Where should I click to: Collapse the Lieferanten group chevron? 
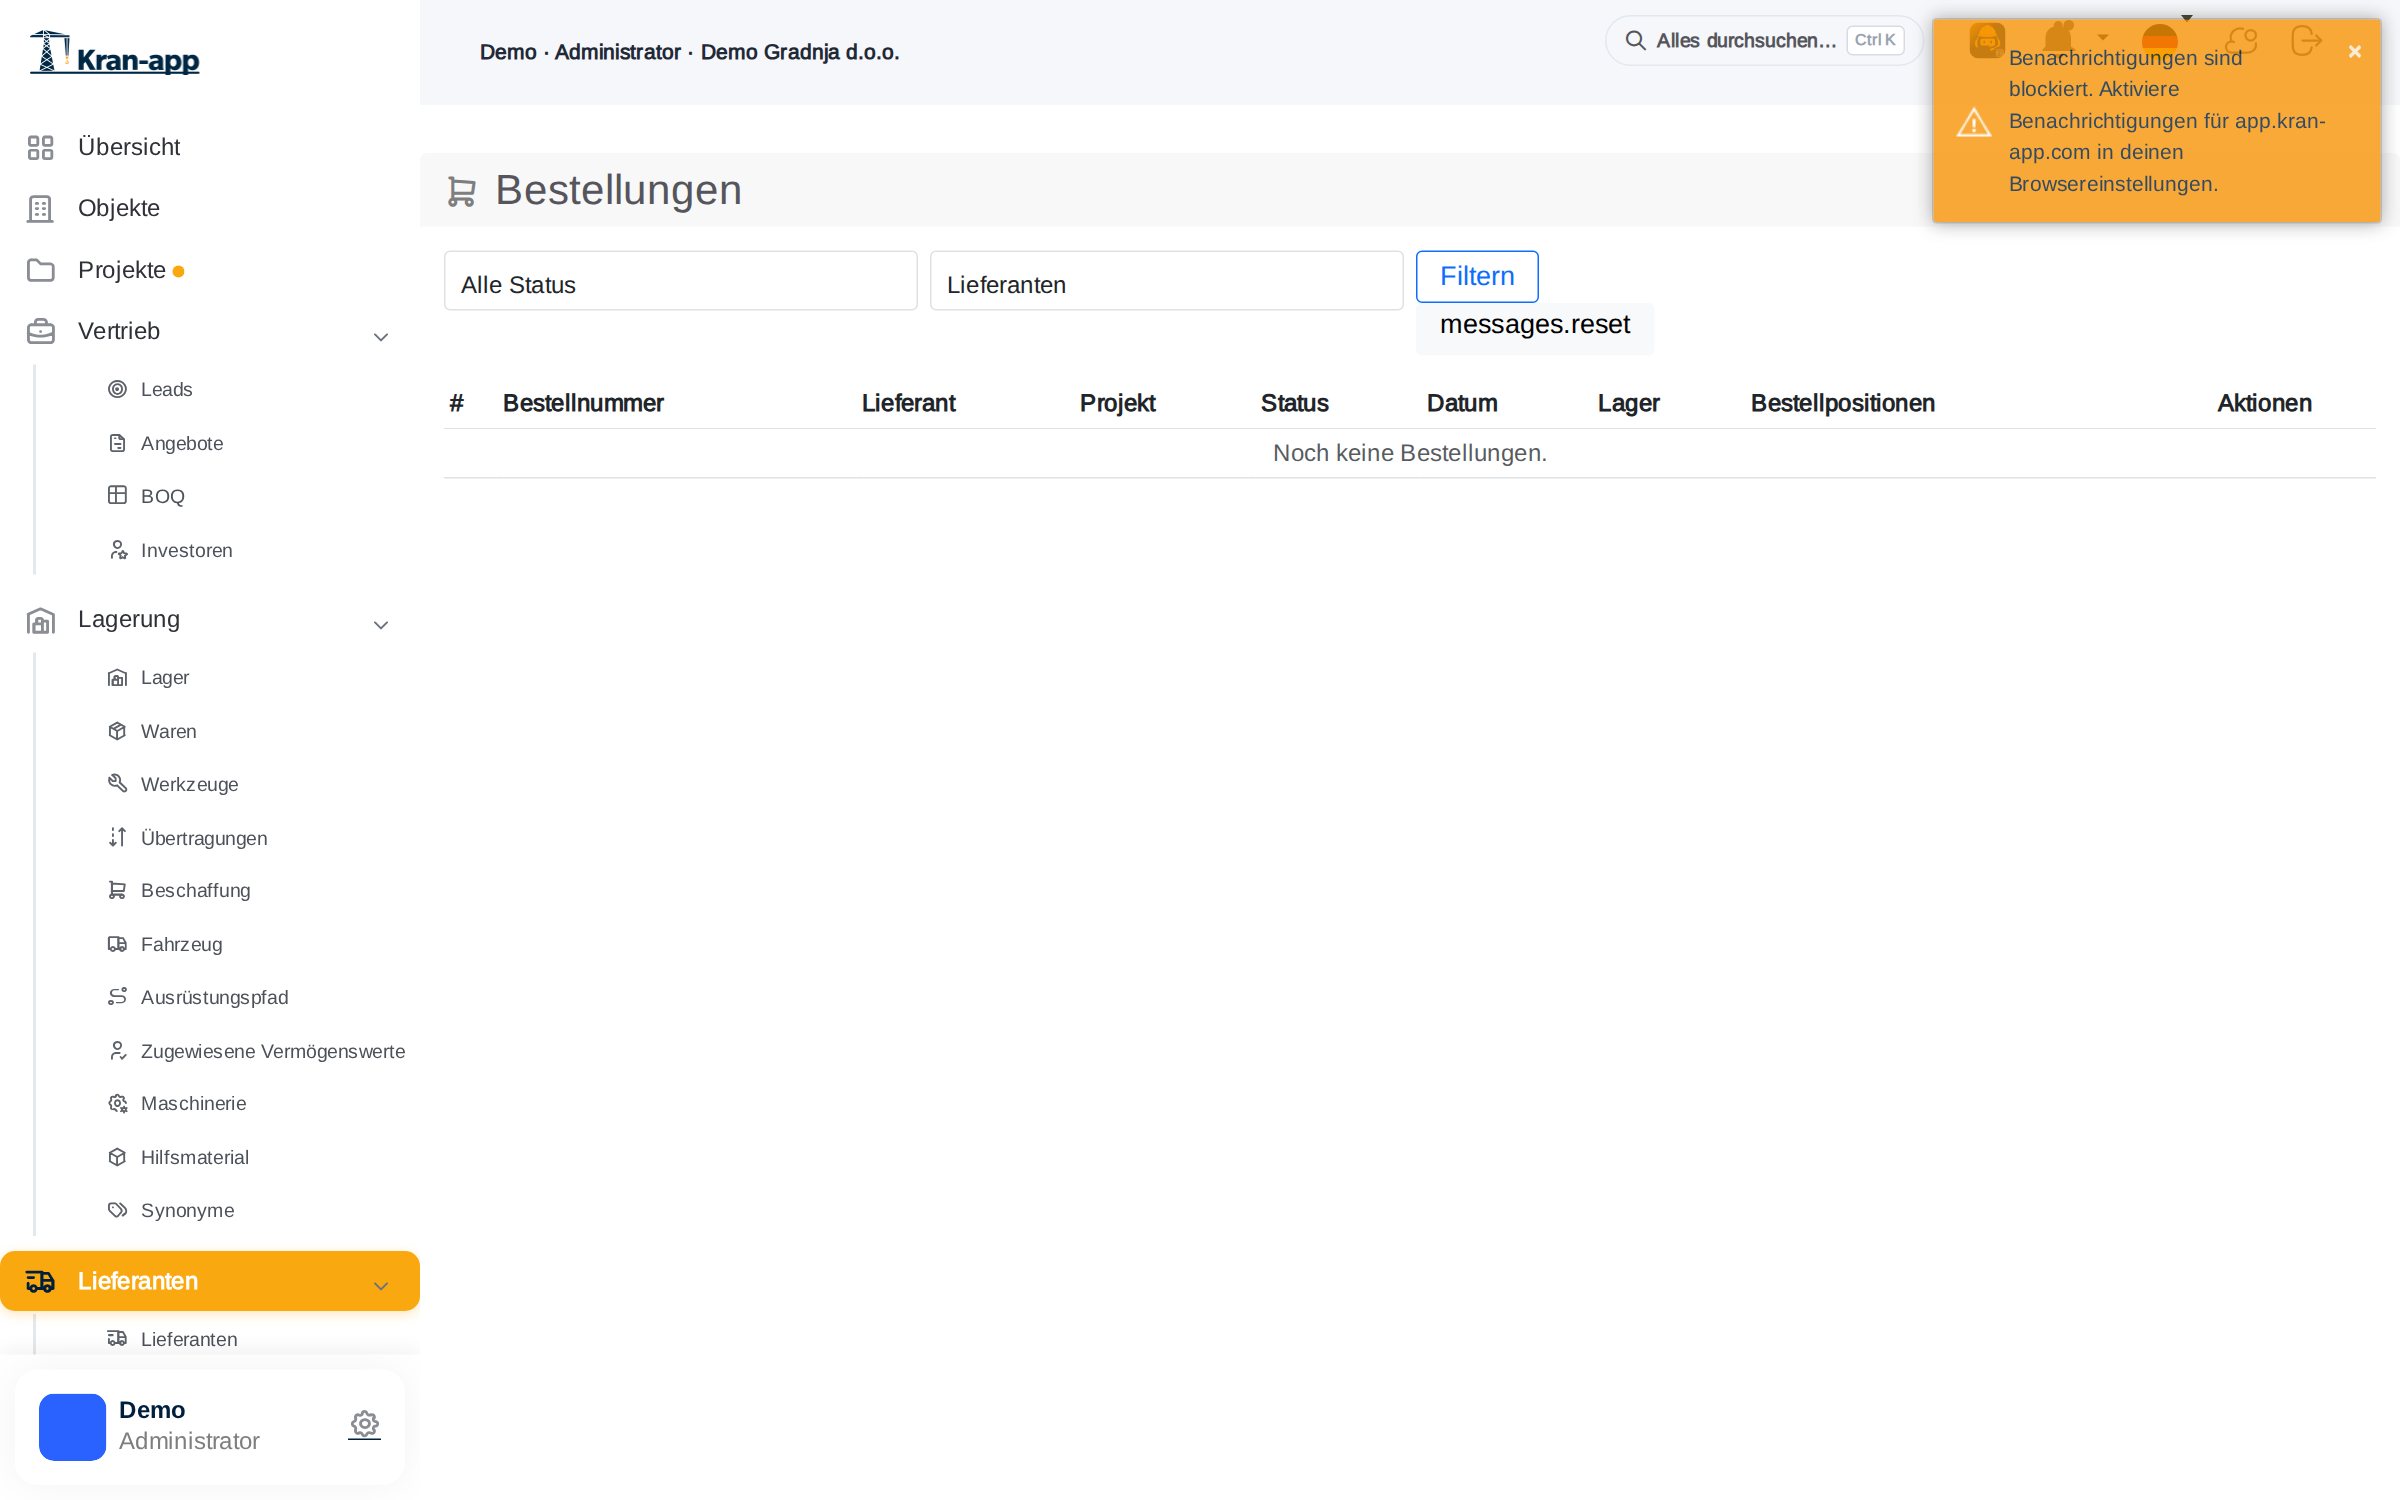click(381, 1286)
